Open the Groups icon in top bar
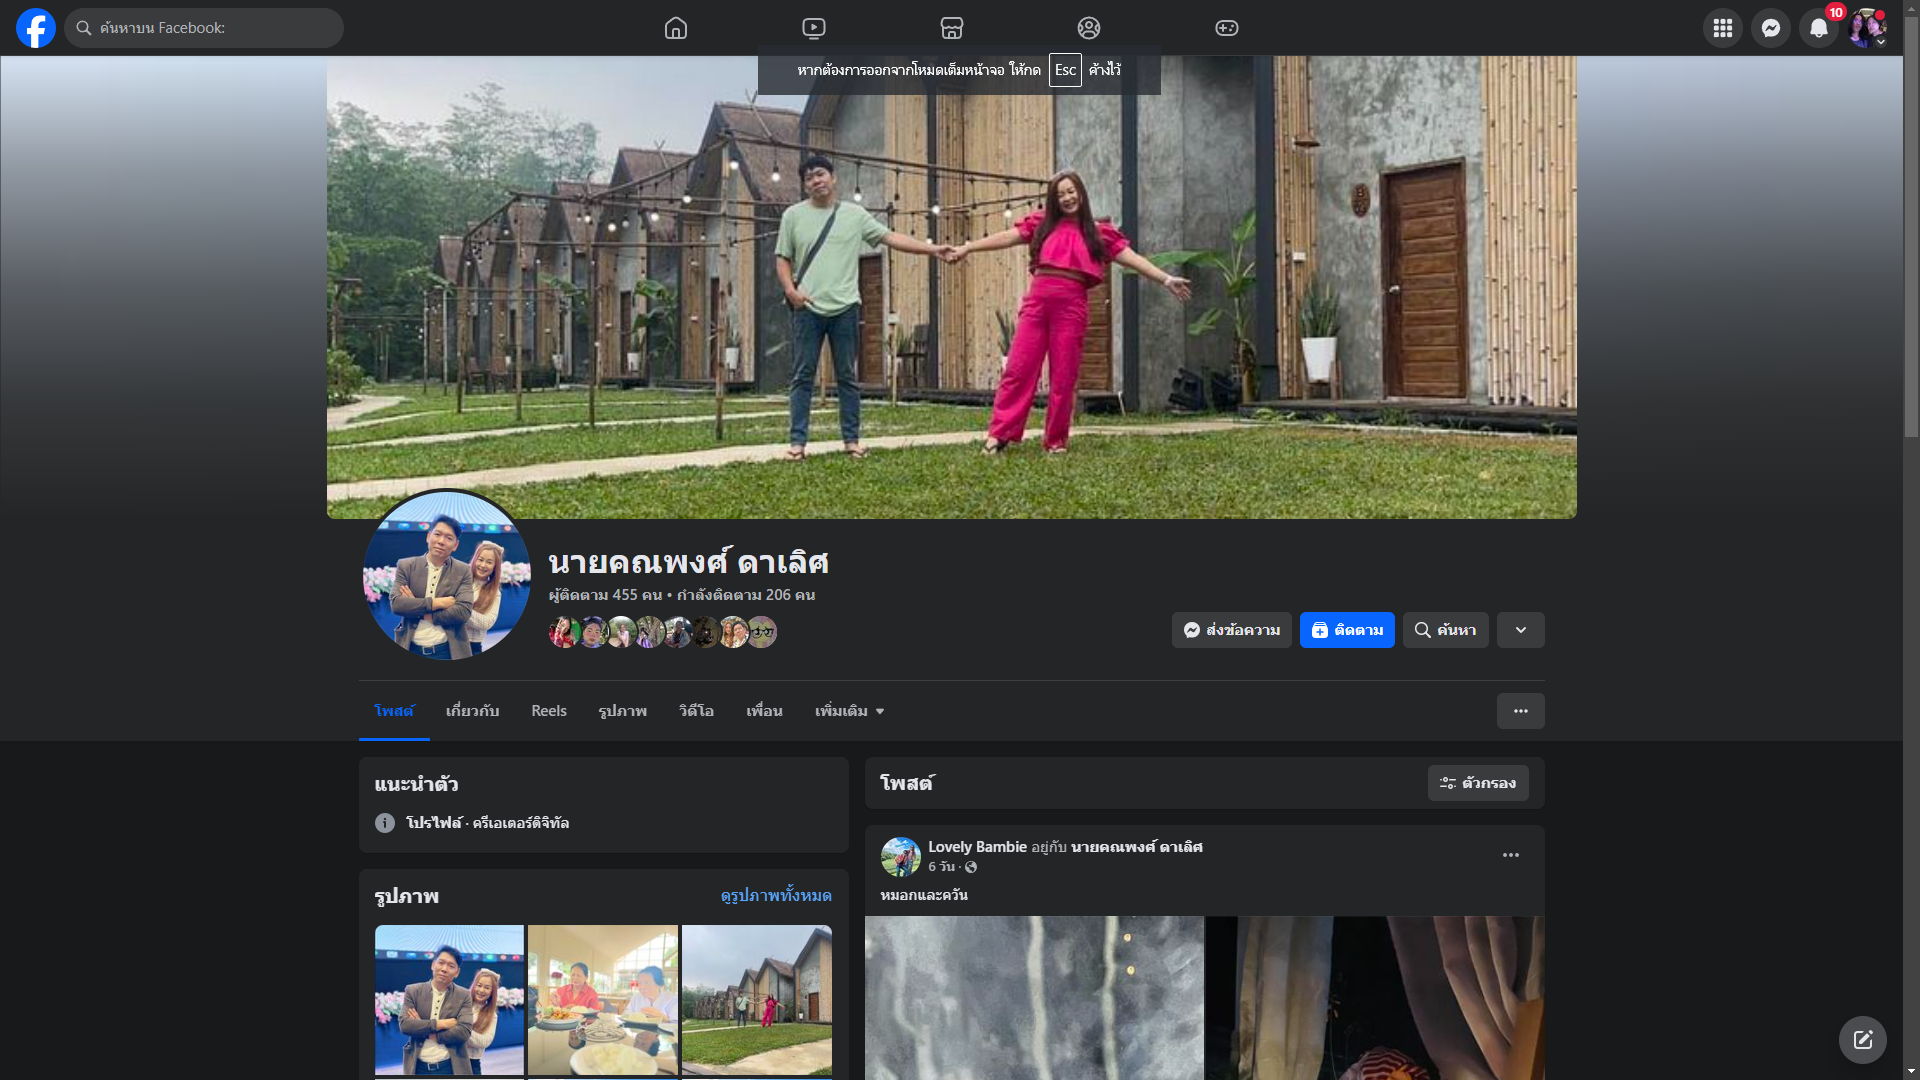 coord(1089,28)
